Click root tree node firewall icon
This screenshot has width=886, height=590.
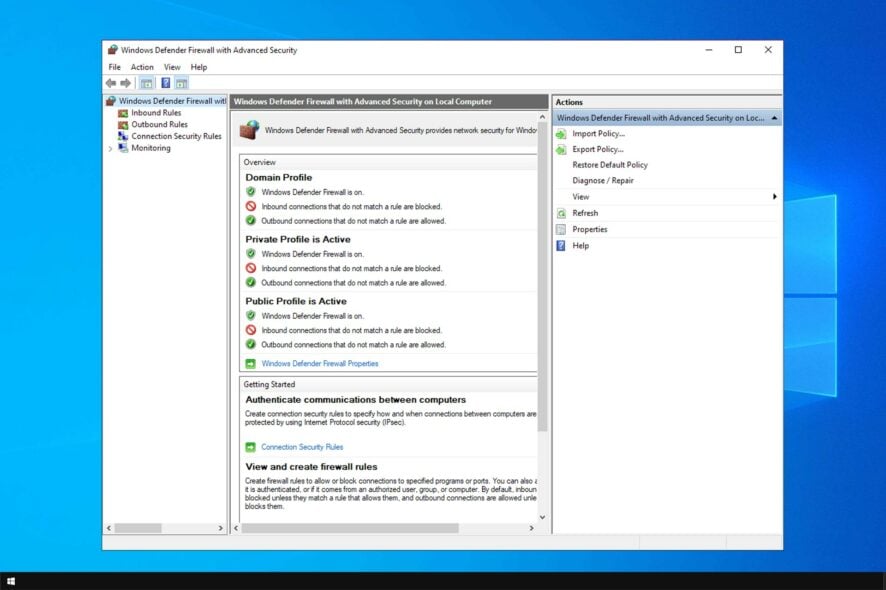(111, 101)
